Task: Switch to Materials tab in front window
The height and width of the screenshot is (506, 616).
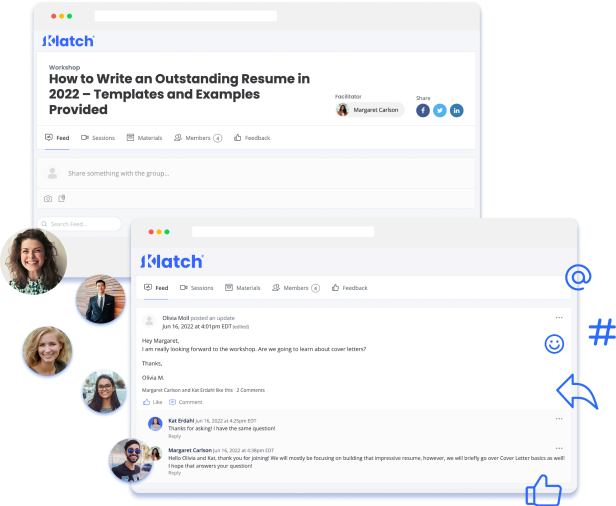Action: [x=242, y=287]
